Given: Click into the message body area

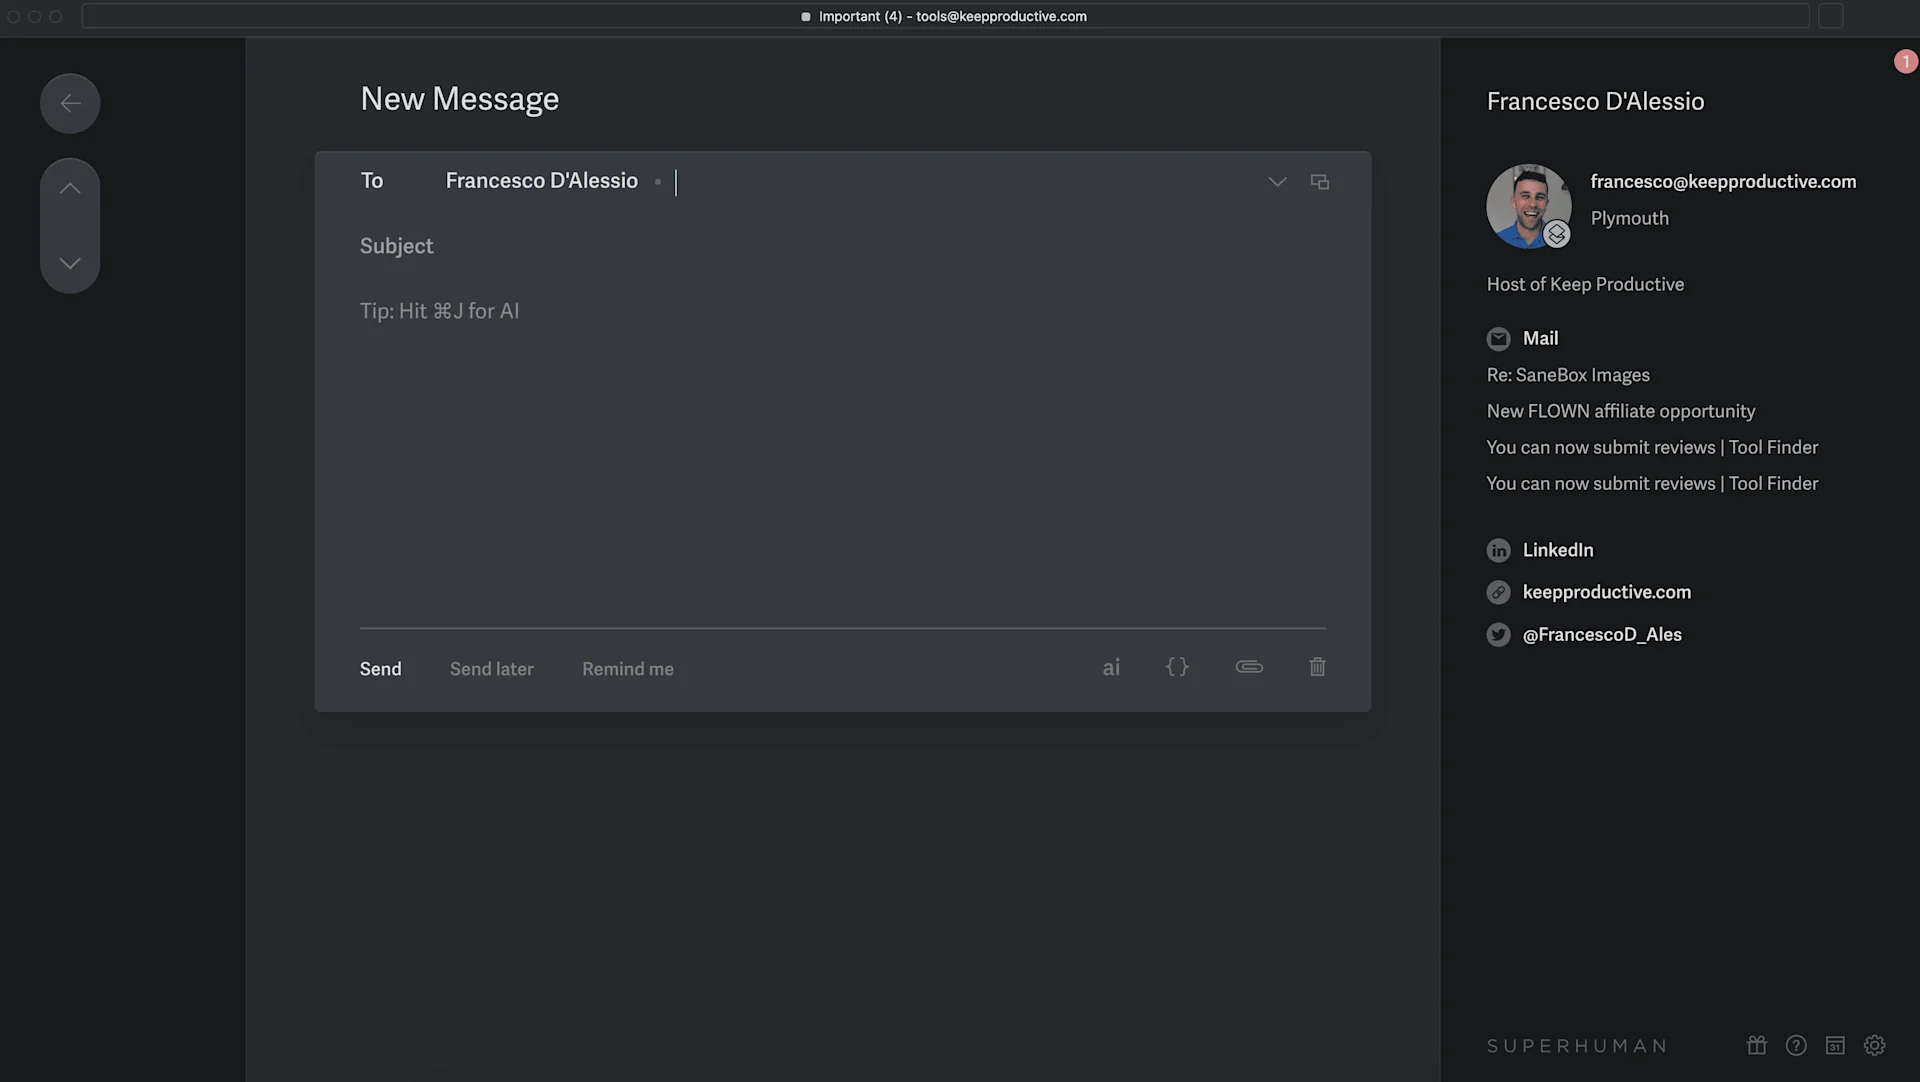Looking at the screenshot, I should point(843,455).
